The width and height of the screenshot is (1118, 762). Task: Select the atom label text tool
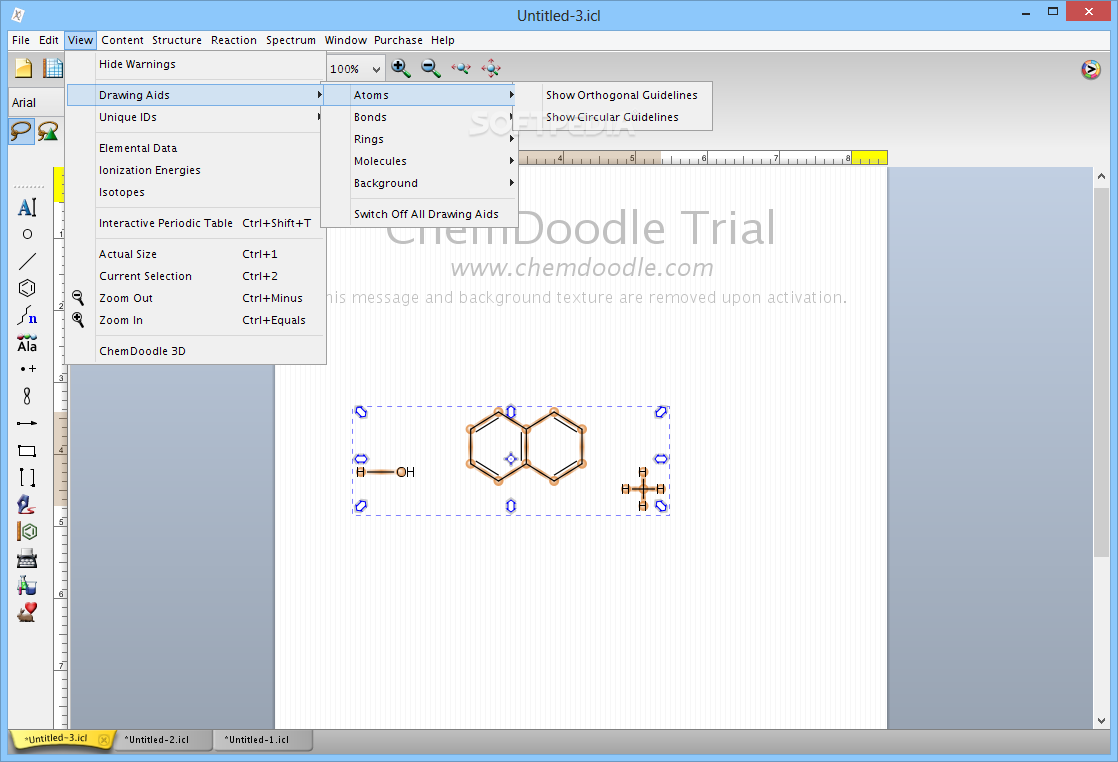(x=27, y=207)
